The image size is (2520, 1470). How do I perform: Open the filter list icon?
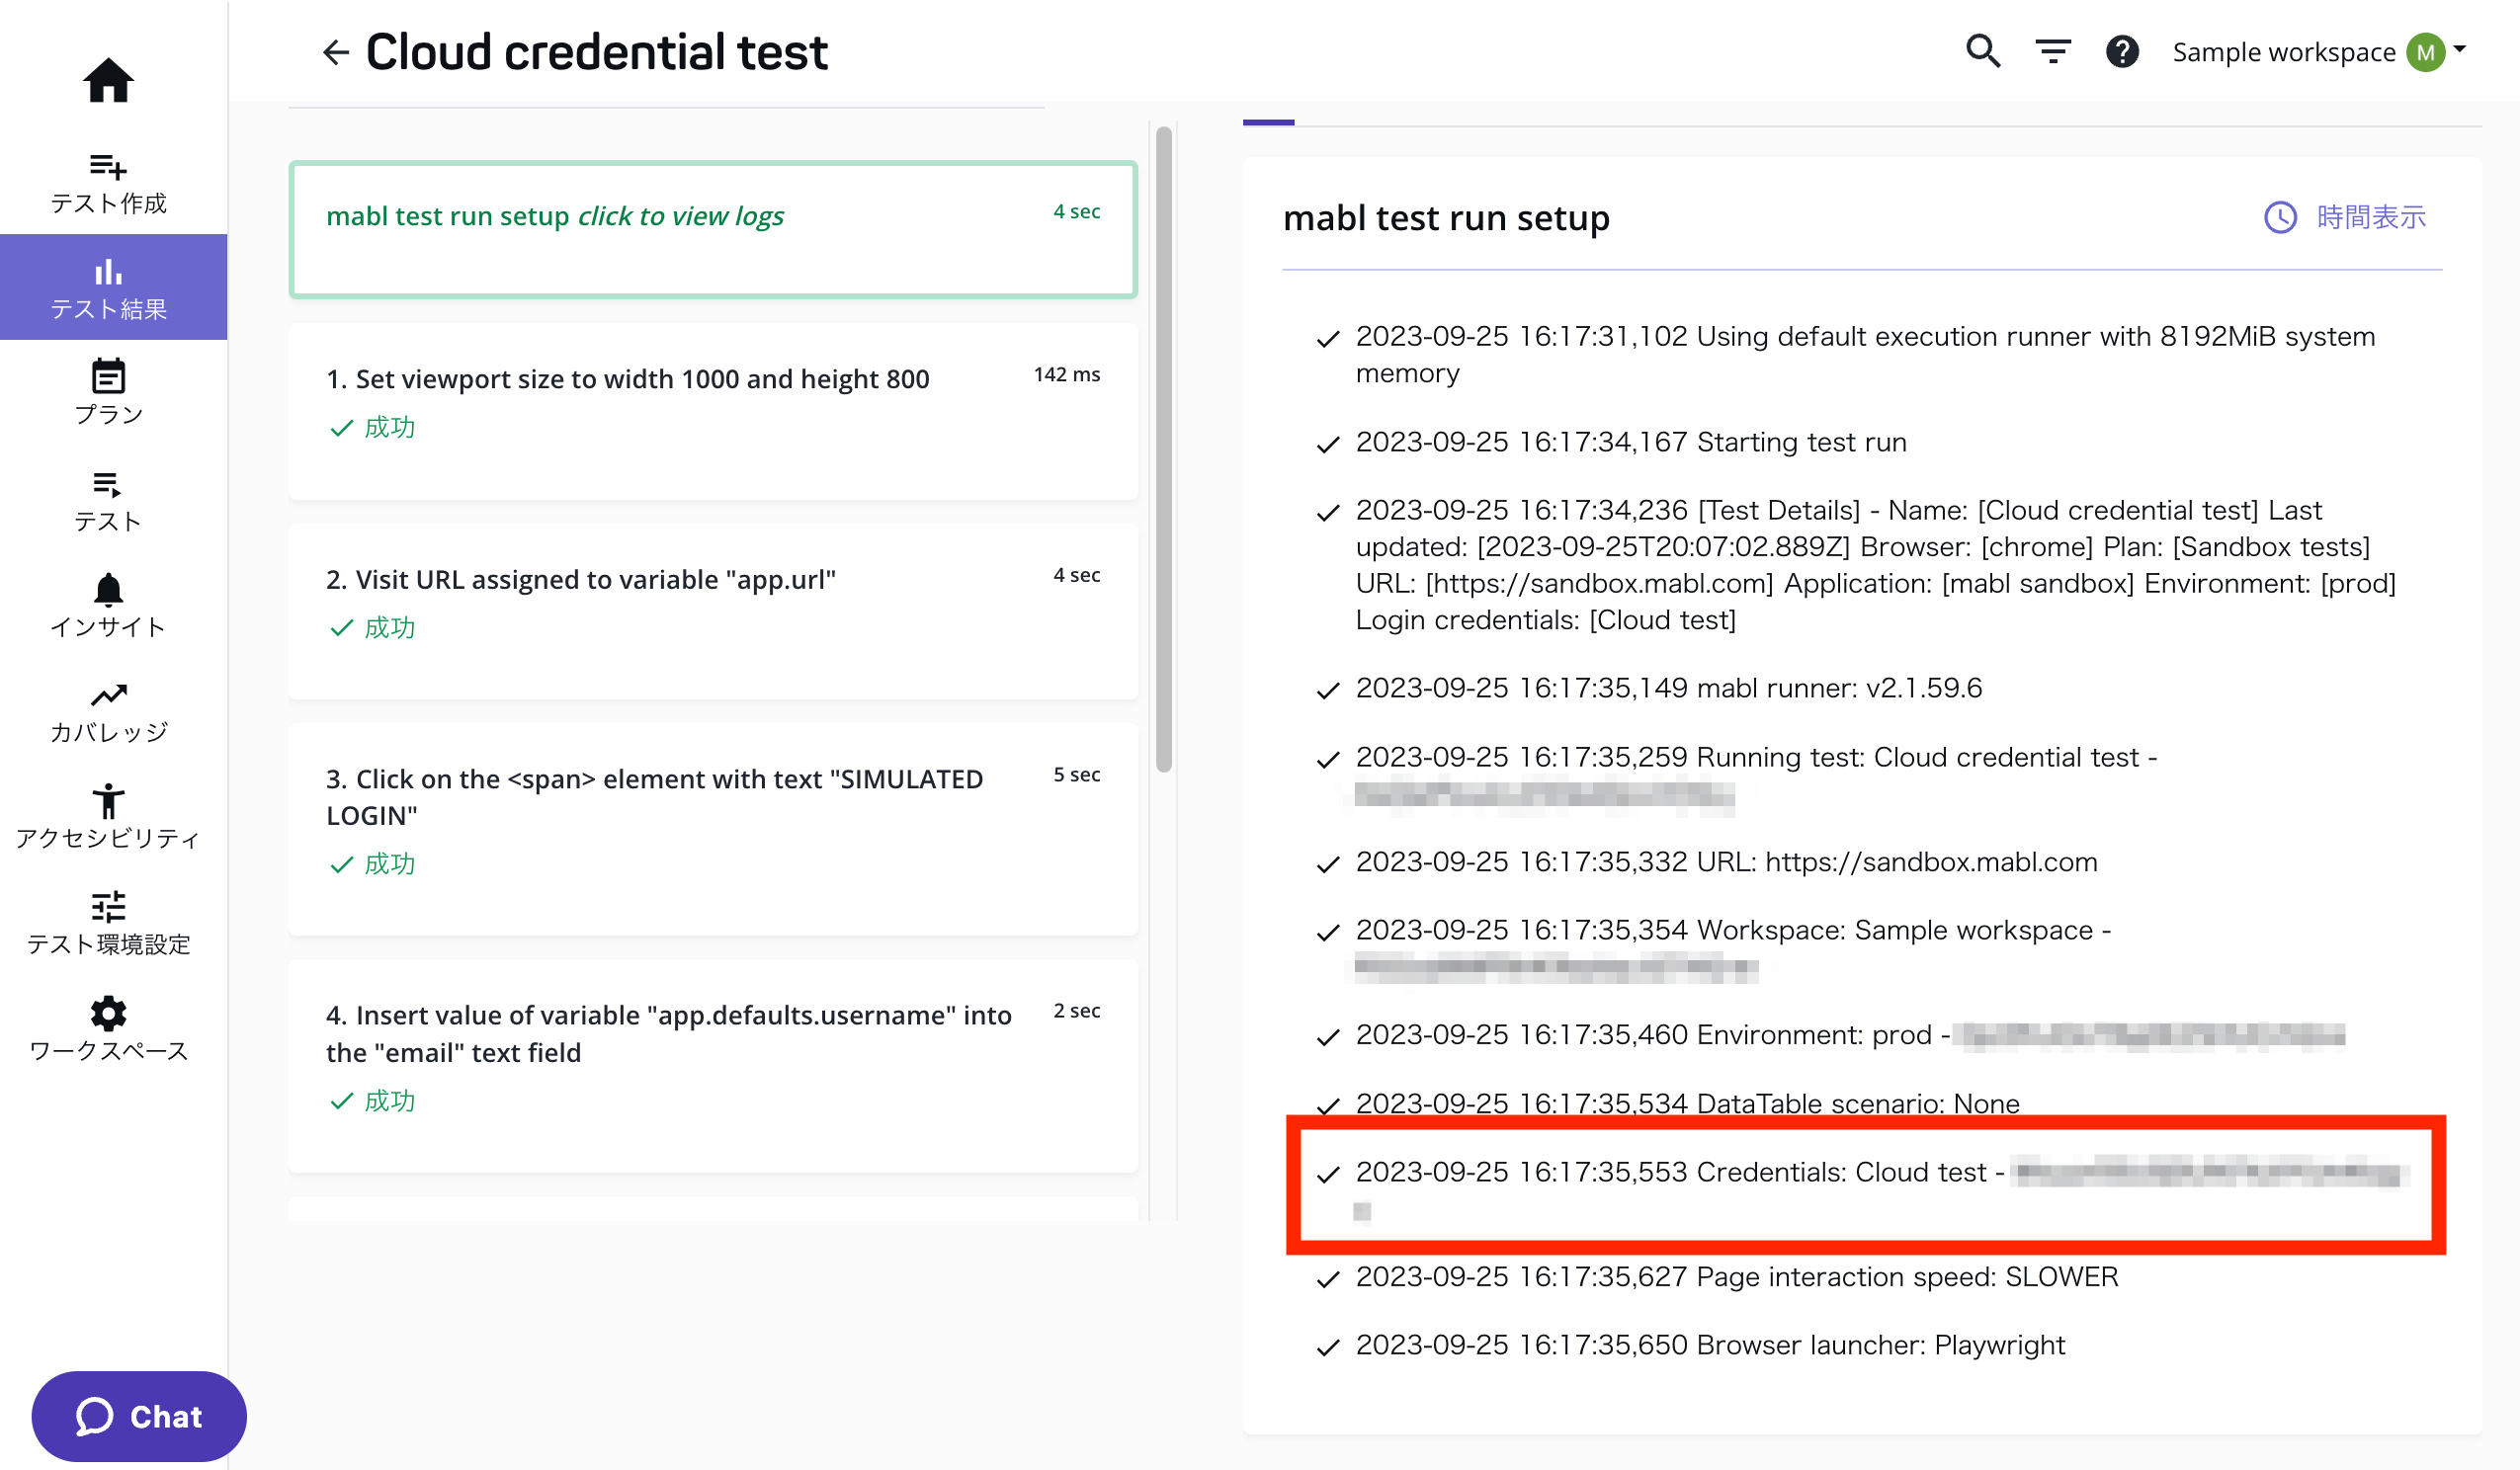[2053, 51]
